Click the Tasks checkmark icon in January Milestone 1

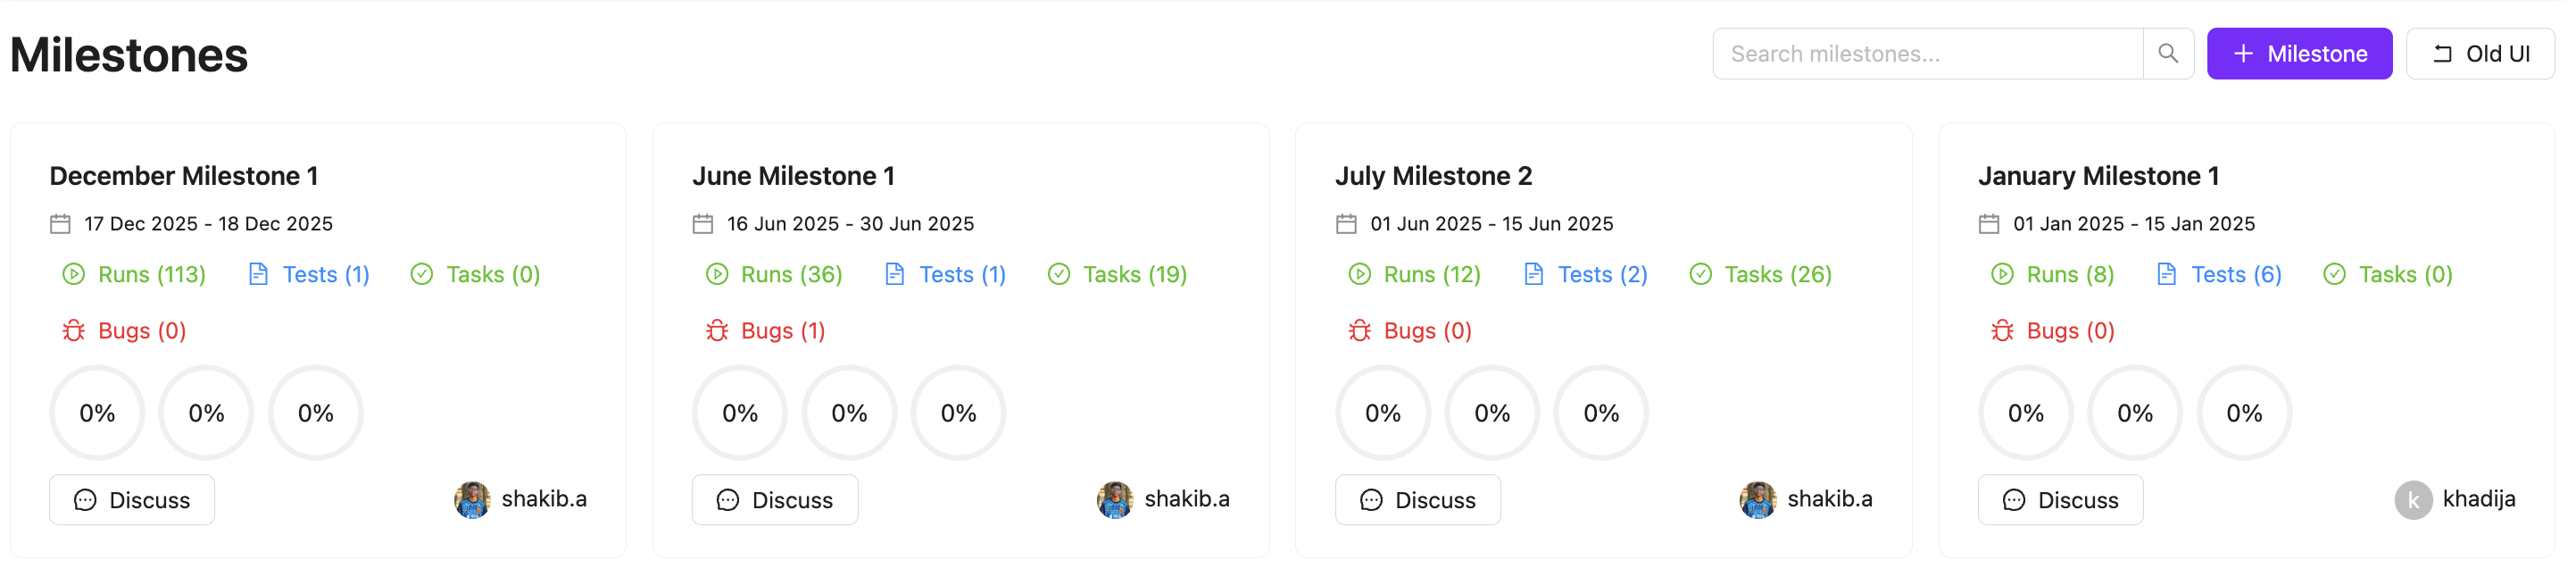(x=2334, y=275)
